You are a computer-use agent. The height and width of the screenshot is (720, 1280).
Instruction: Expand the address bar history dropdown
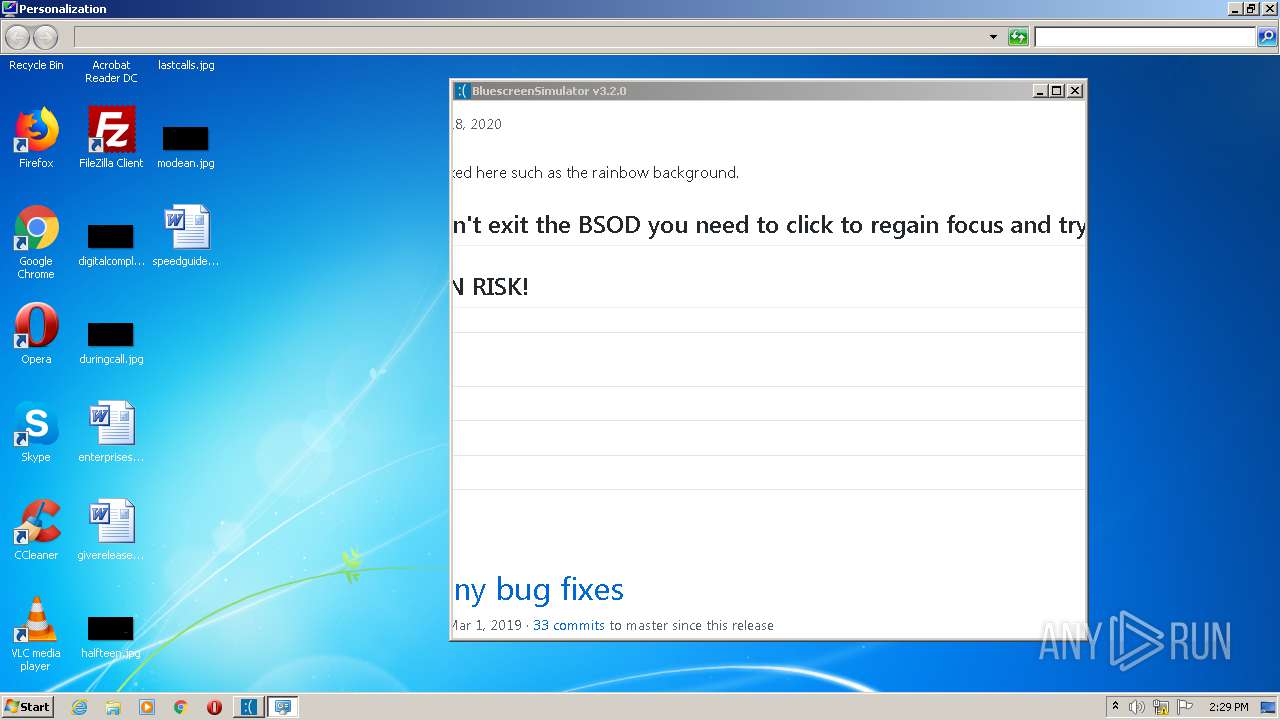993,38
